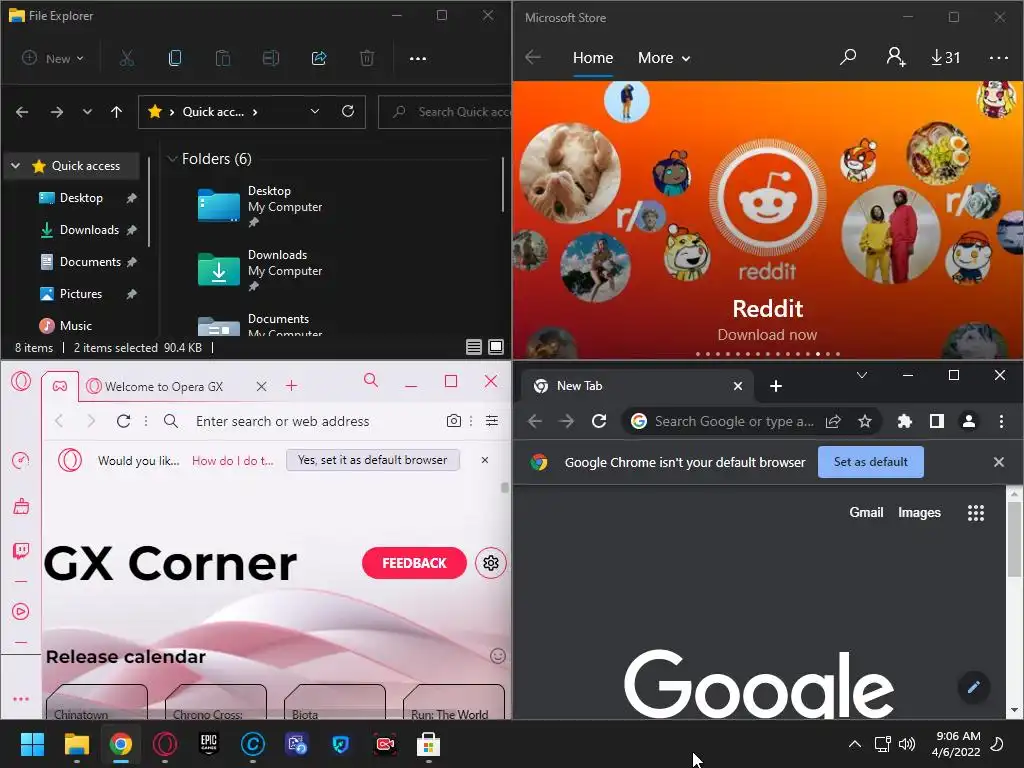
Task: Collapse the Quick access tree node
Action: (x=16, y=166)
